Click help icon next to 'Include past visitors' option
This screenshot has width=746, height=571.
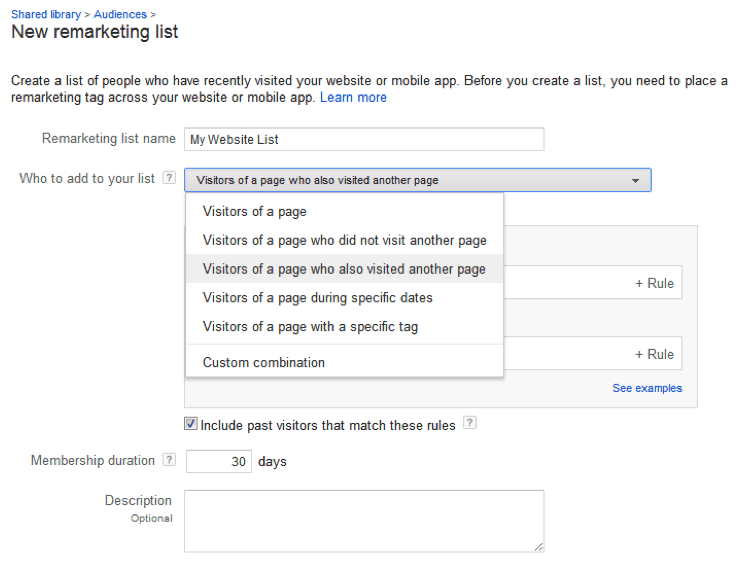[x=470, y=424]
